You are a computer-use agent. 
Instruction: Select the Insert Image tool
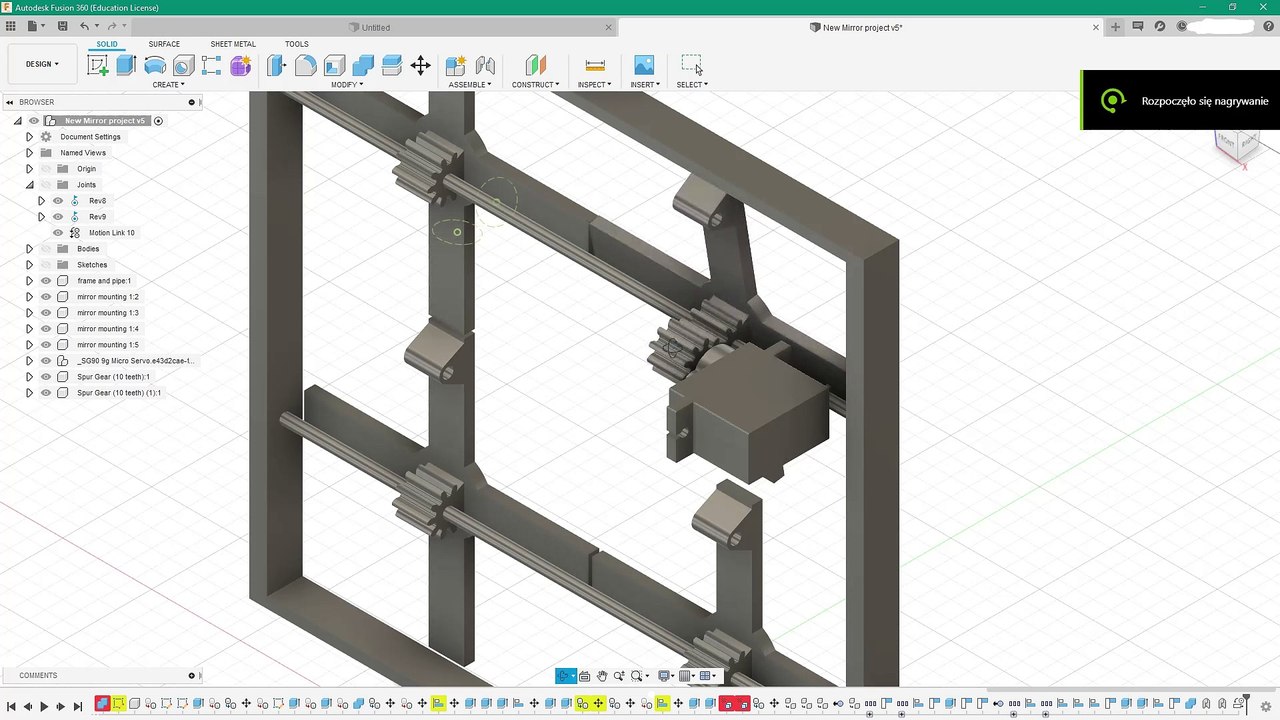(644, 66)
